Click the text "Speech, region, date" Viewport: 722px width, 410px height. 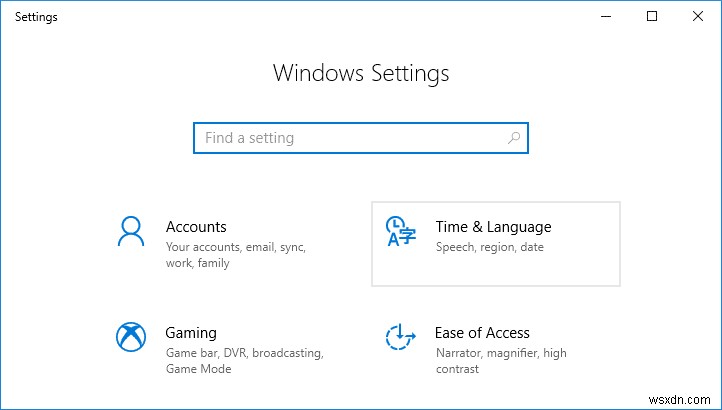[x=489, y=247]
